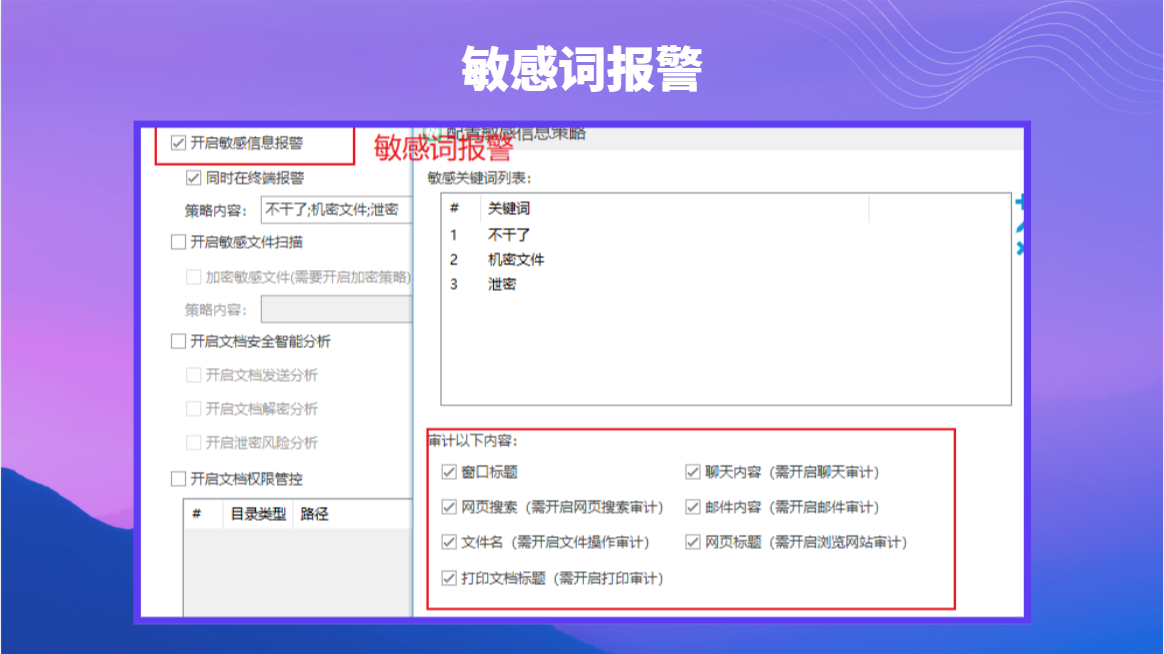Screen dimensions: 1164x654
Task: Click the 路径 column header
Action: pos(353,514)
